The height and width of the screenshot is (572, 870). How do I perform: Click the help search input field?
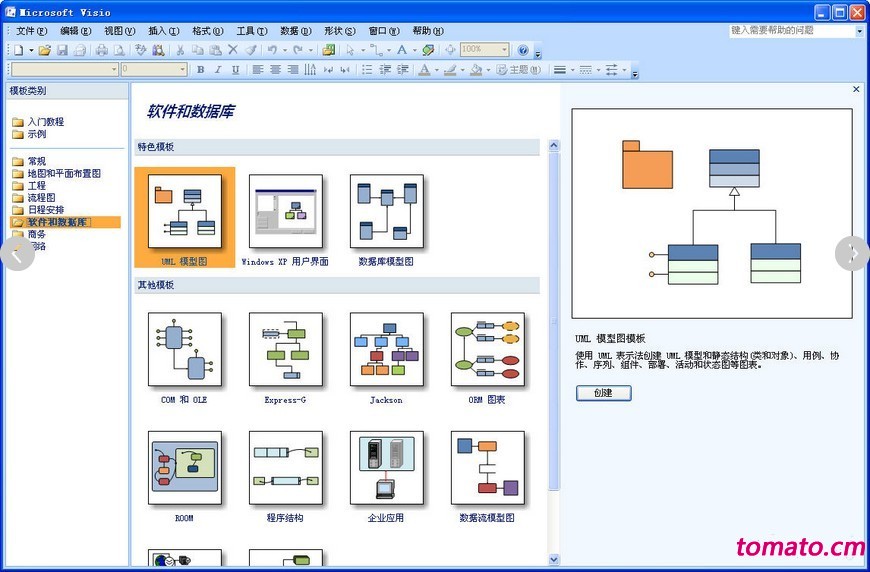pyautogui.click(x=792, y=31)
